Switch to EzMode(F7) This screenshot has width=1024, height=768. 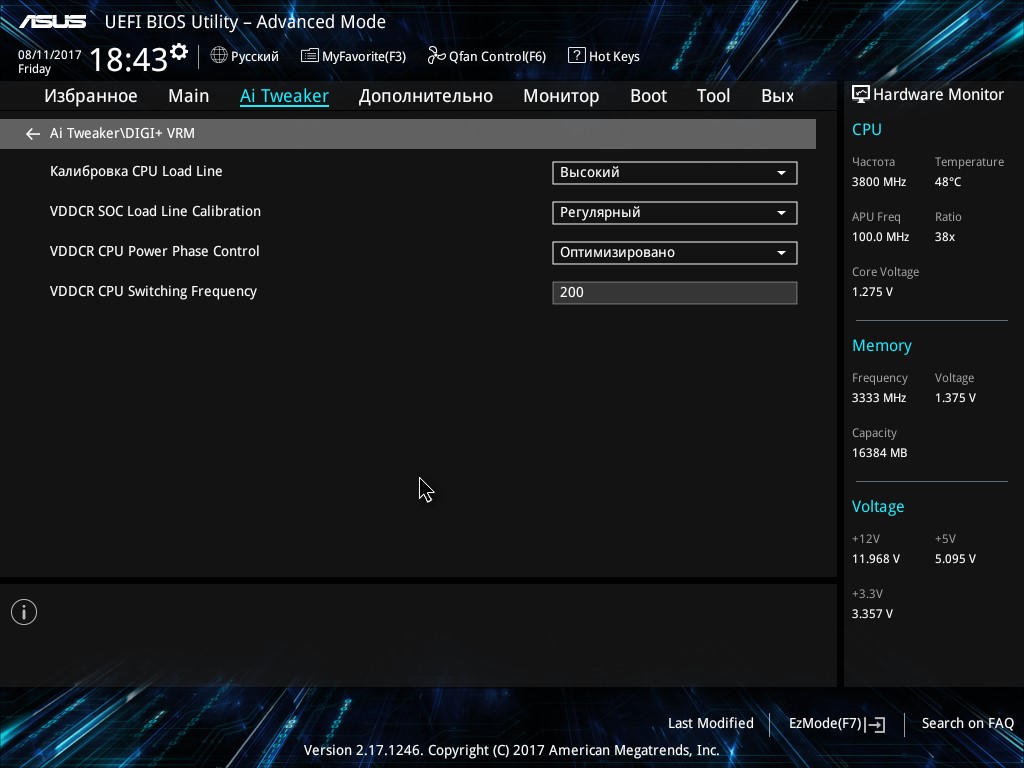pos(825,723)
